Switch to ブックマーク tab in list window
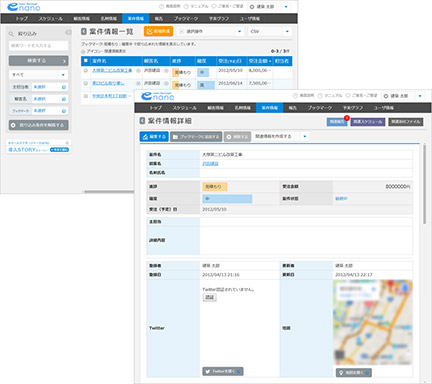432x384 pixels. click(x=186, y=19)
